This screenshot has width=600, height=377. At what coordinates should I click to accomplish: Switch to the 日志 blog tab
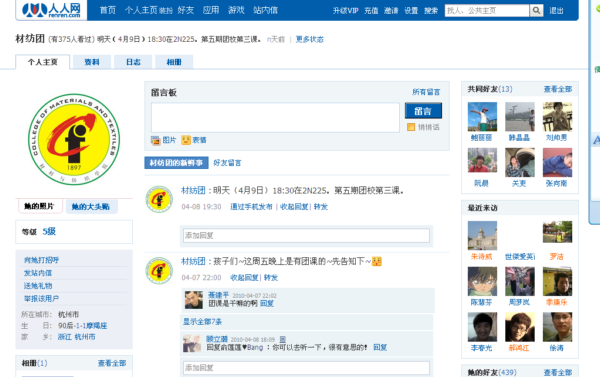coord(133,62)
